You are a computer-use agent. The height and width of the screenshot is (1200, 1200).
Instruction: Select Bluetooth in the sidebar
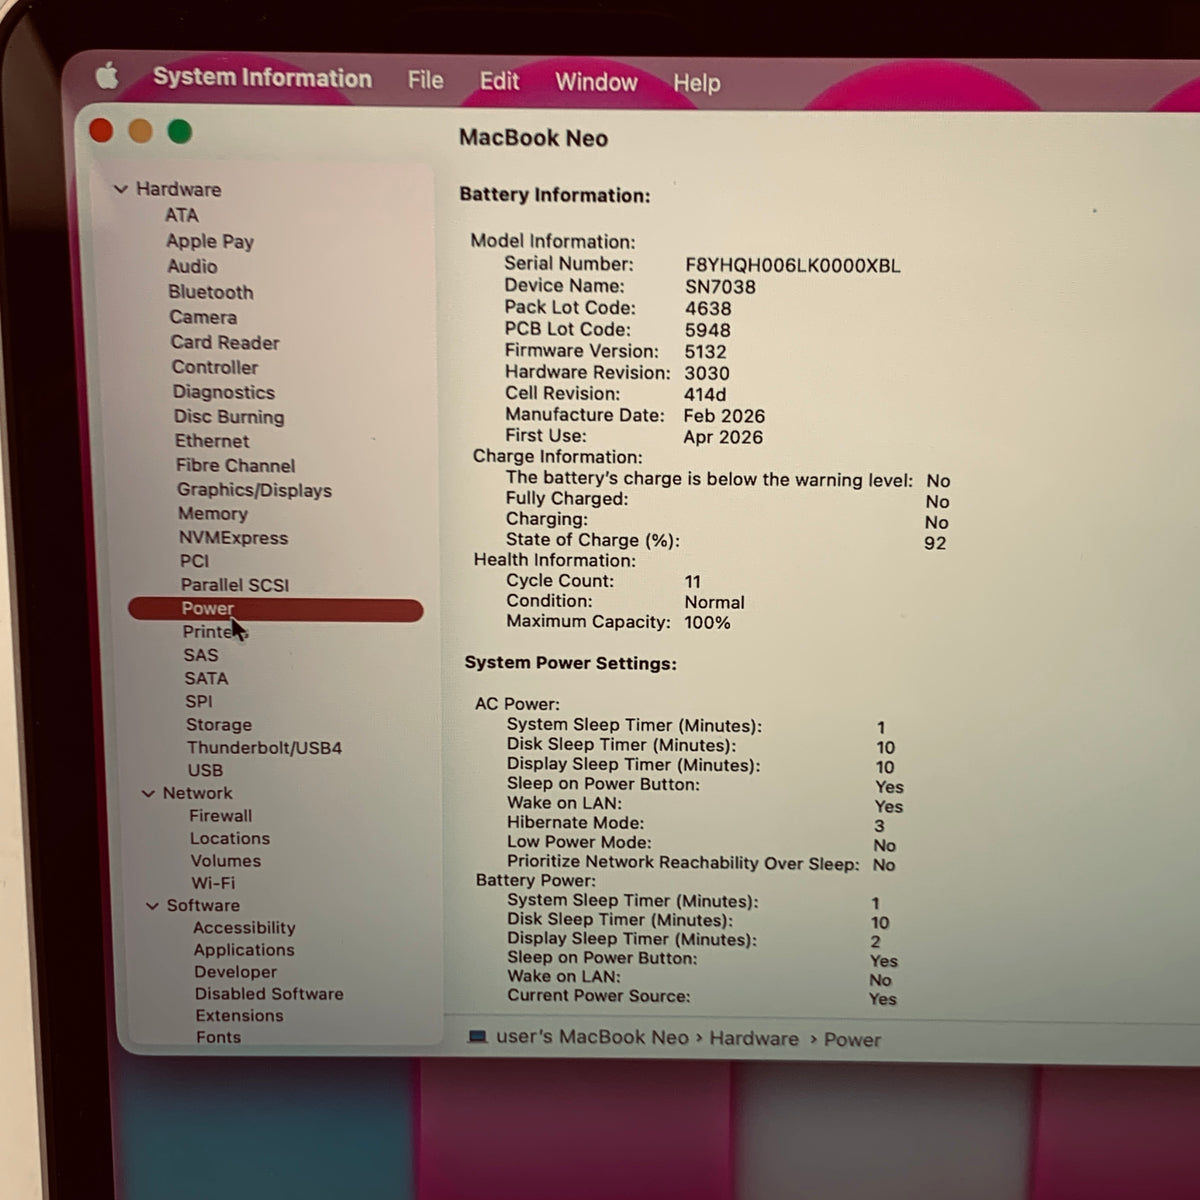point(211,292)
